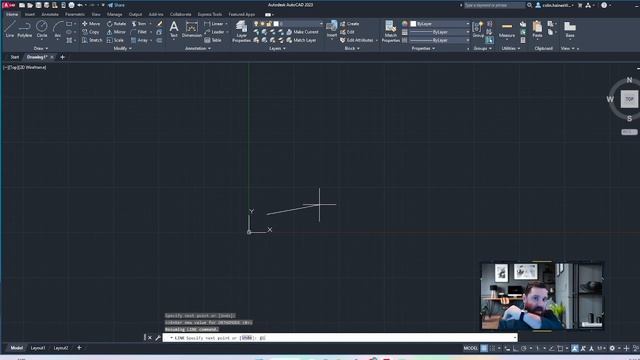The image size is (640, 360).
Task: Click the Paste icon
Action: (x=537, y=29)
